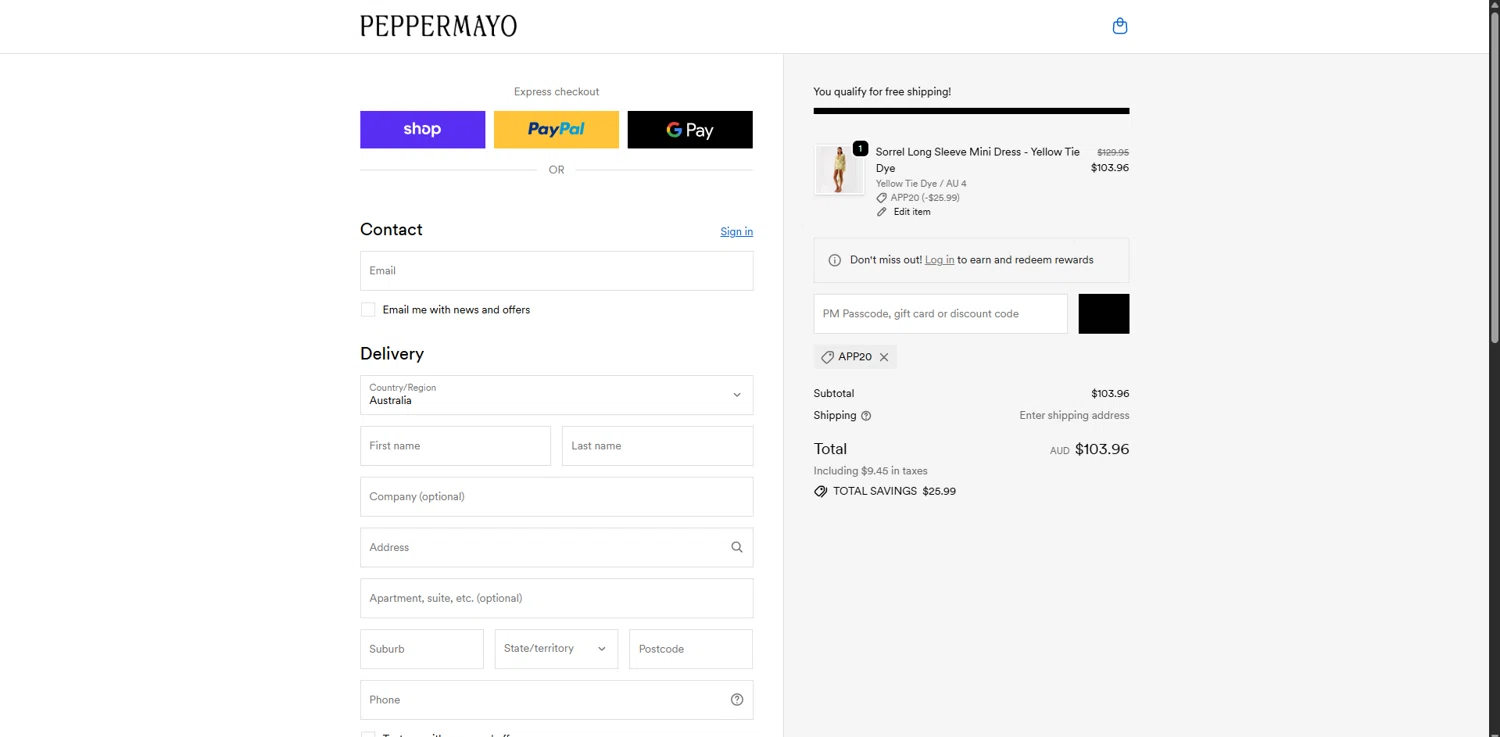Click the Suburb field
The width and height of the screenshot is (1500, 737).
(422, 649)
